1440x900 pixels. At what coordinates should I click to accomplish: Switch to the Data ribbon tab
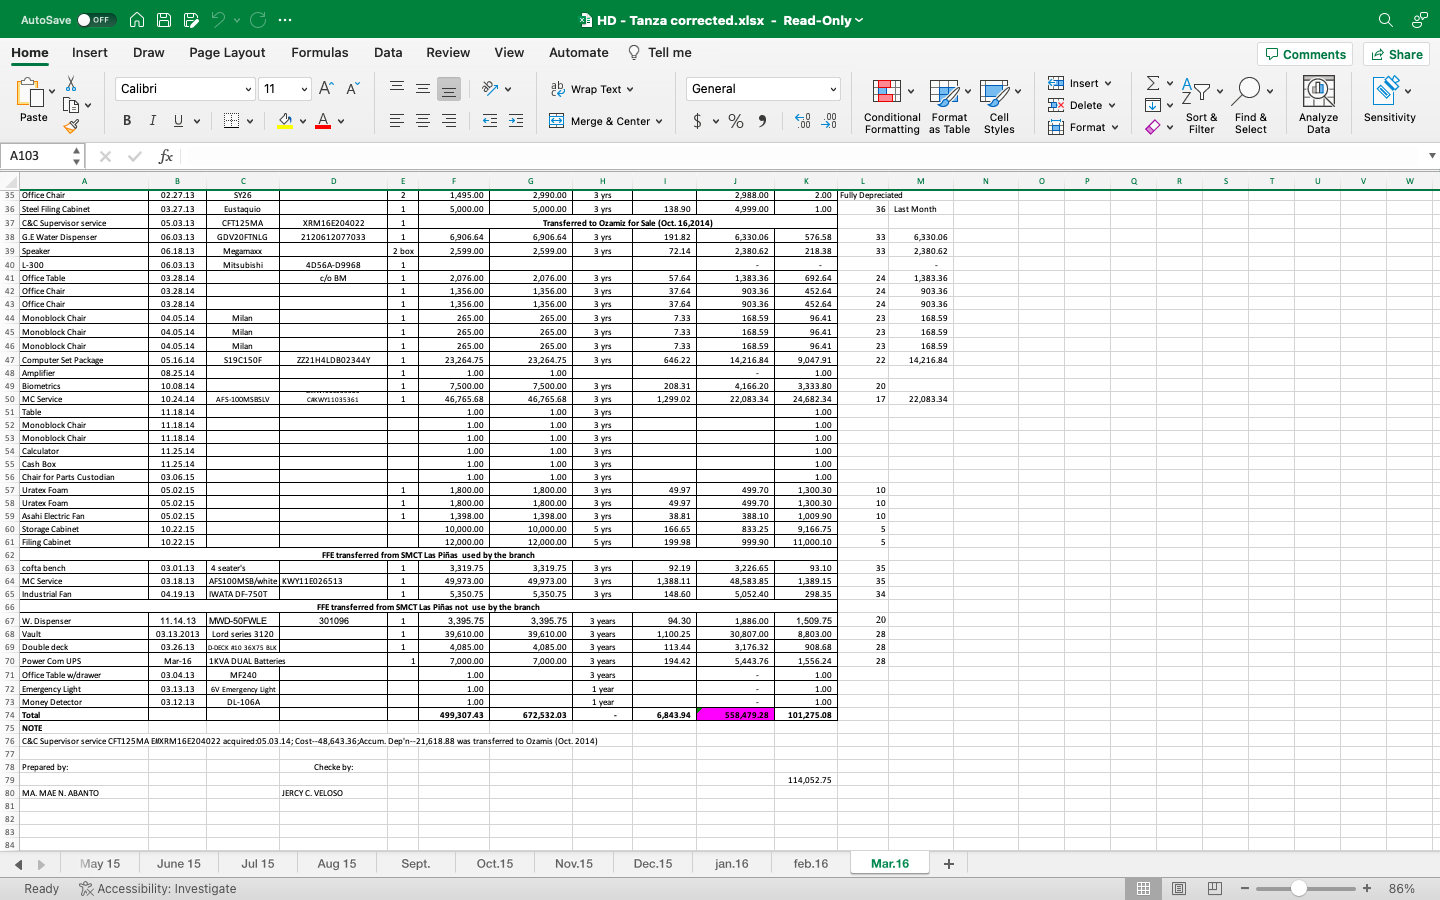click(x=388, y=53)
